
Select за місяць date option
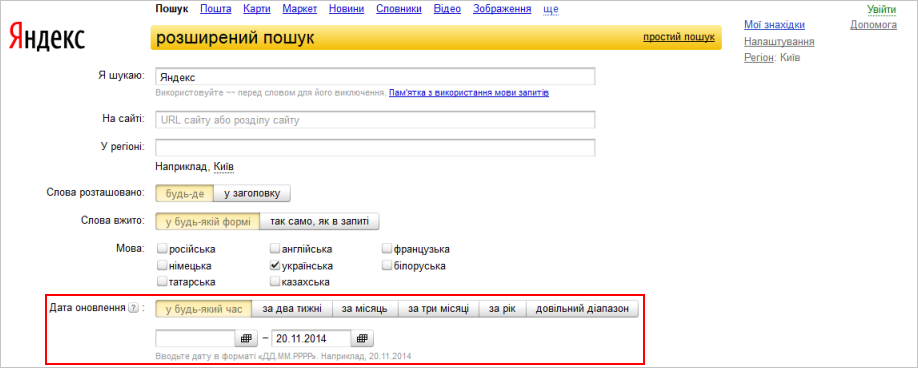365,309
